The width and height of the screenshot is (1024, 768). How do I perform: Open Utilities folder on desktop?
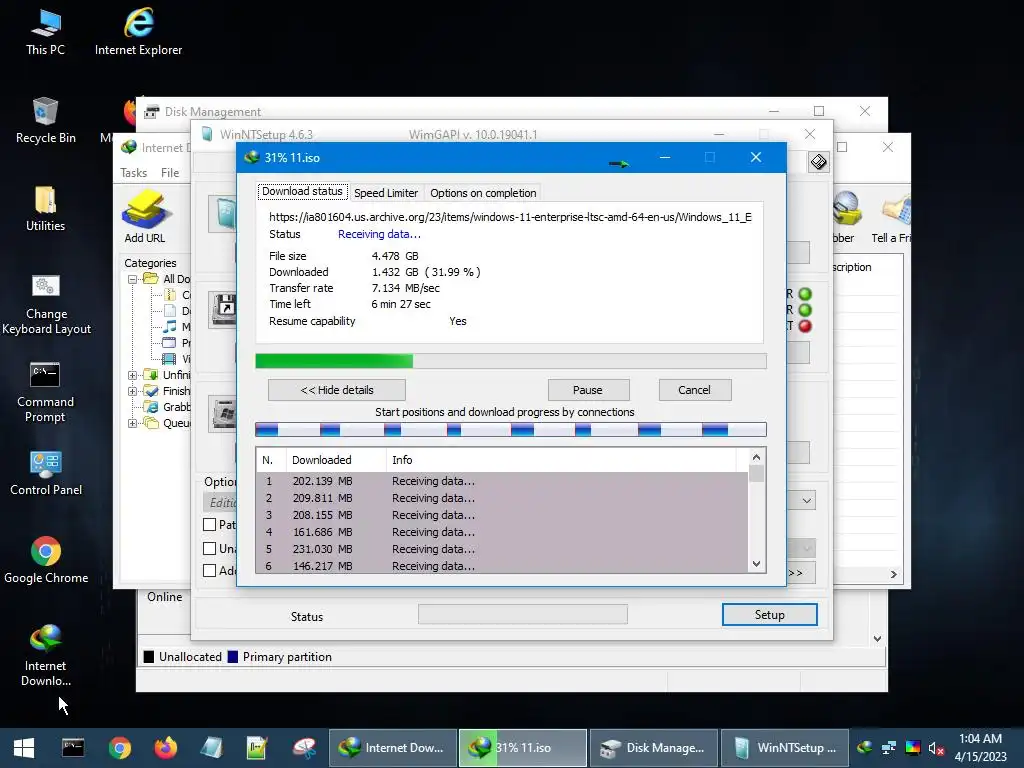(x=46, y=208)
